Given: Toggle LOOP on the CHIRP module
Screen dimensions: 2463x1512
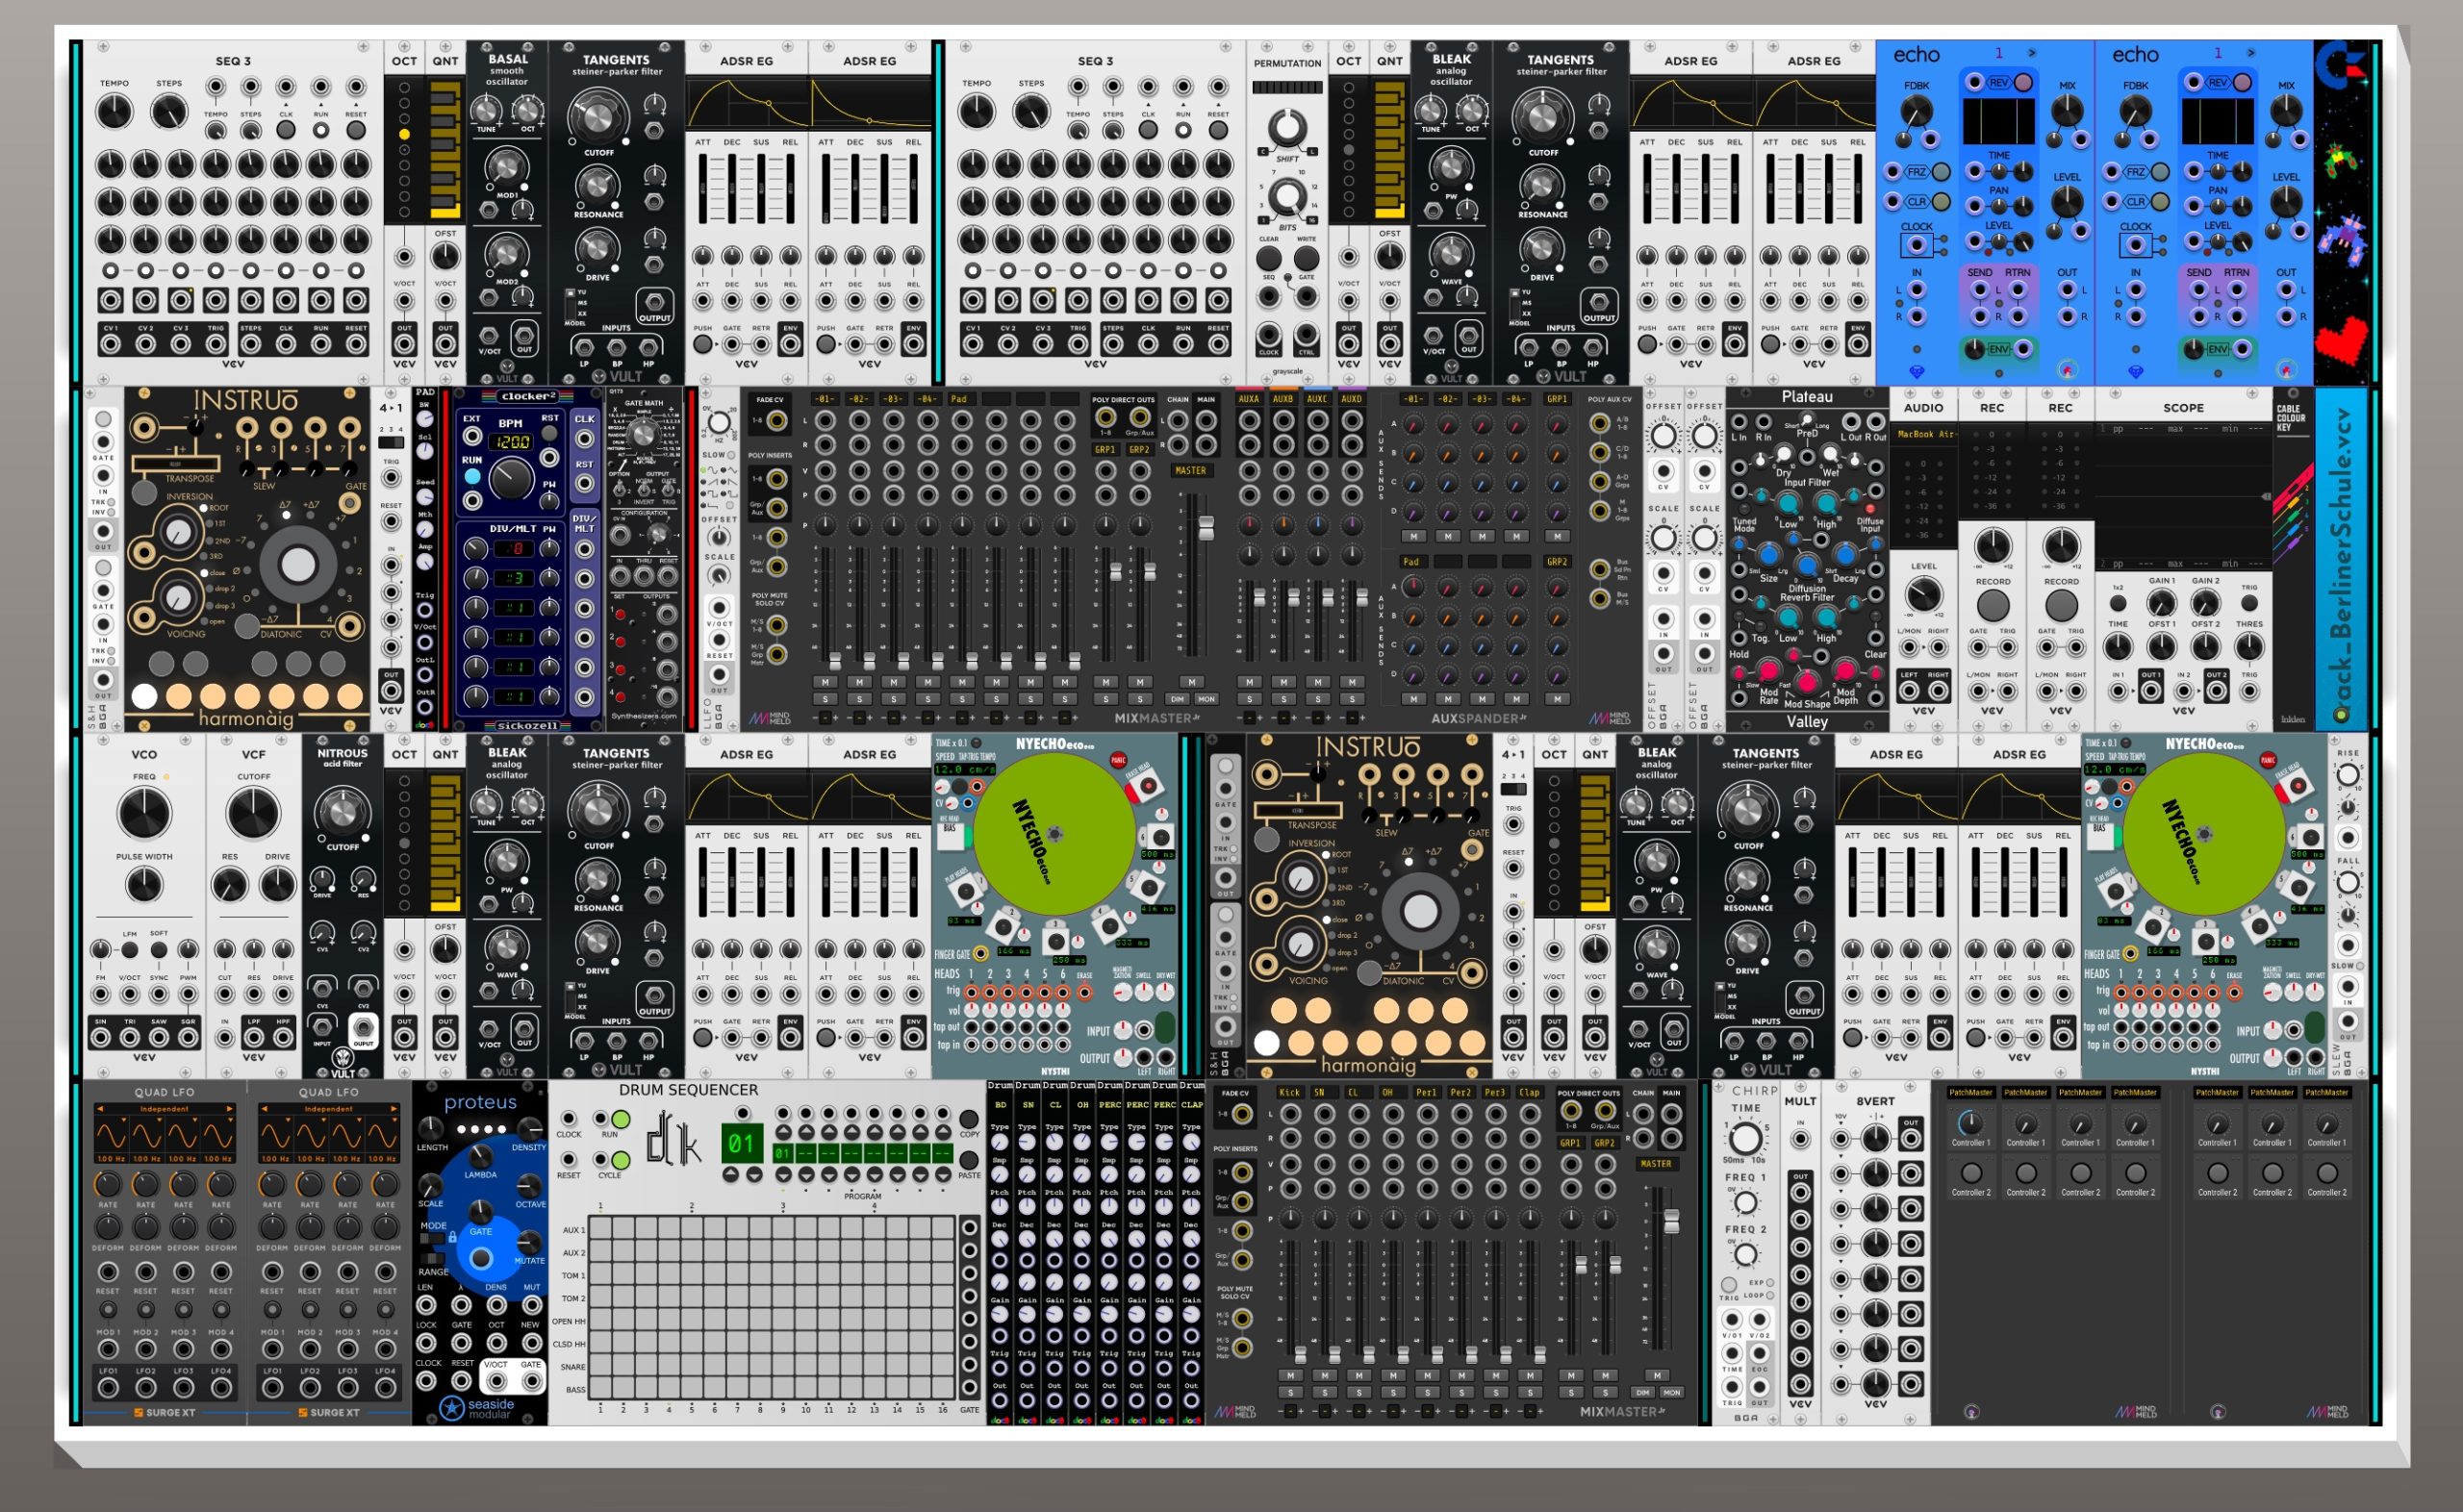Looking at the screenshot, I should pos(1770,1295).
